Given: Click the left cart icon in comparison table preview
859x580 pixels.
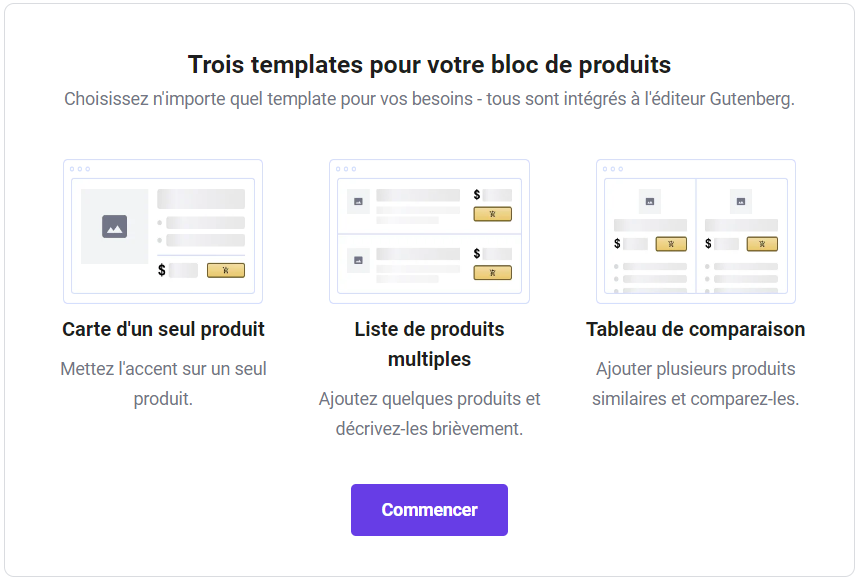Looking at the screenshot, I should (x=671, y=243).
